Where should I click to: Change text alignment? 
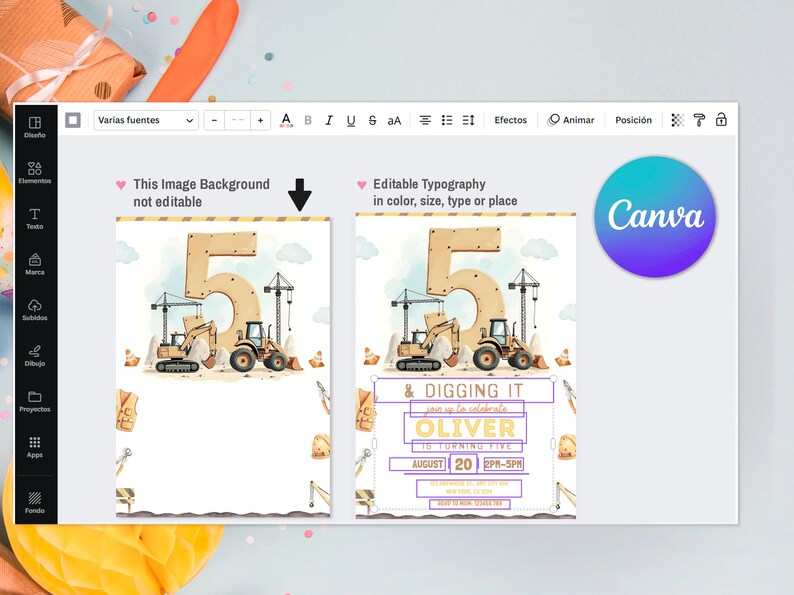pyautogui.click(x=425, y=120)
